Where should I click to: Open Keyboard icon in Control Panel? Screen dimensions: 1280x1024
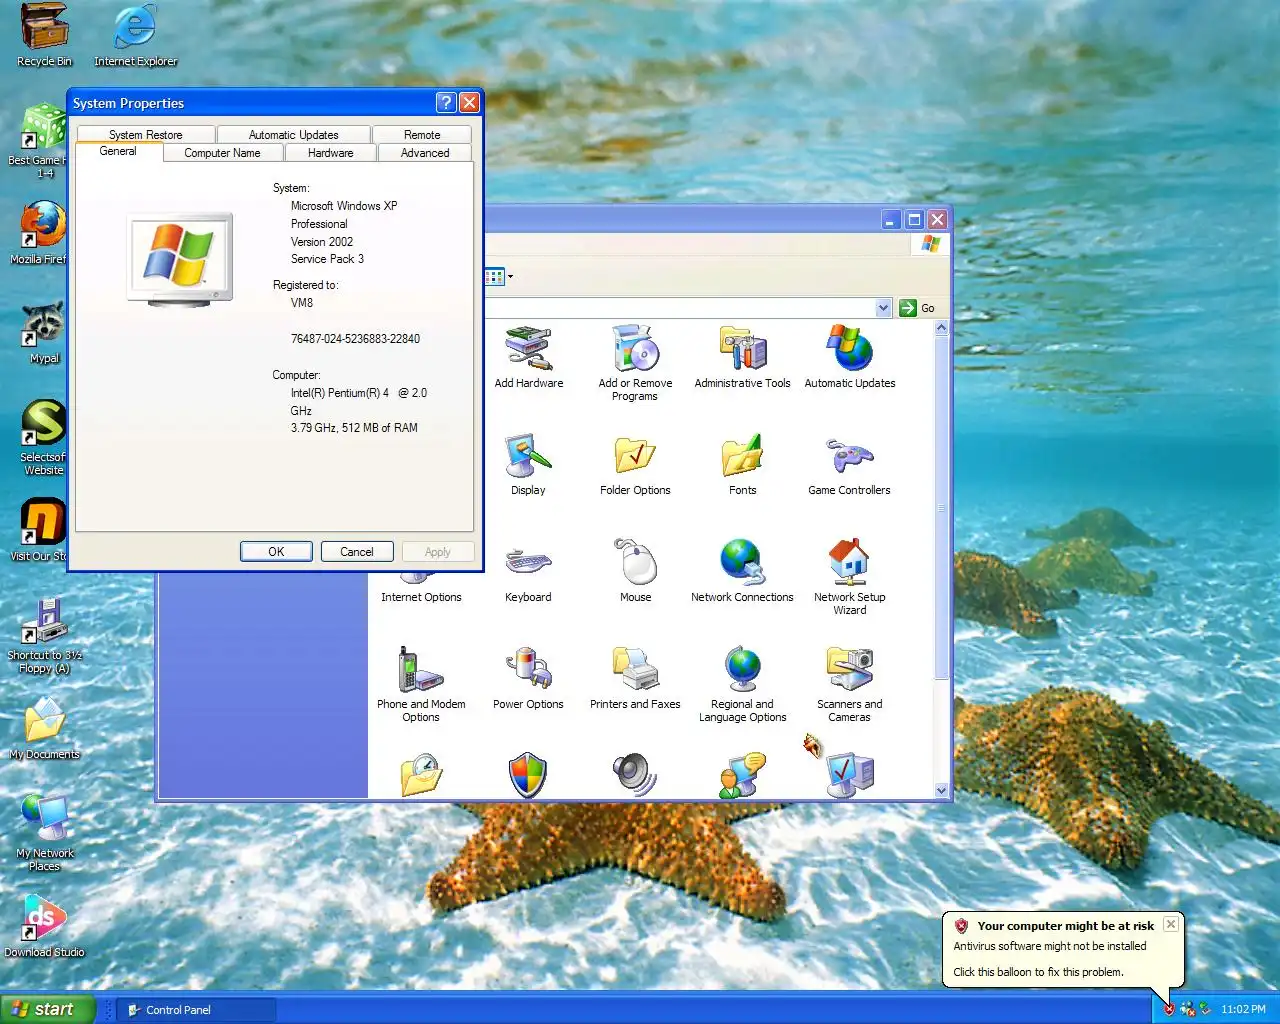528,573
